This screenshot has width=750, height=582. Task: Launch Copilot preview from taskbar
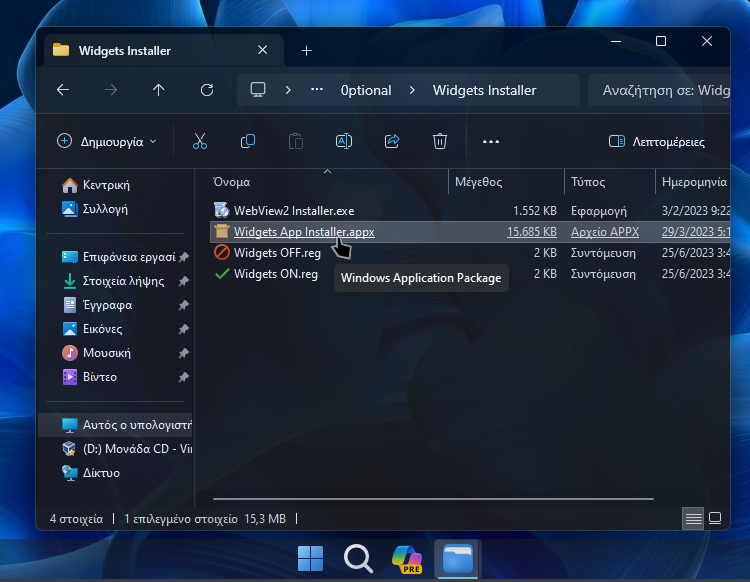point(407,559)
